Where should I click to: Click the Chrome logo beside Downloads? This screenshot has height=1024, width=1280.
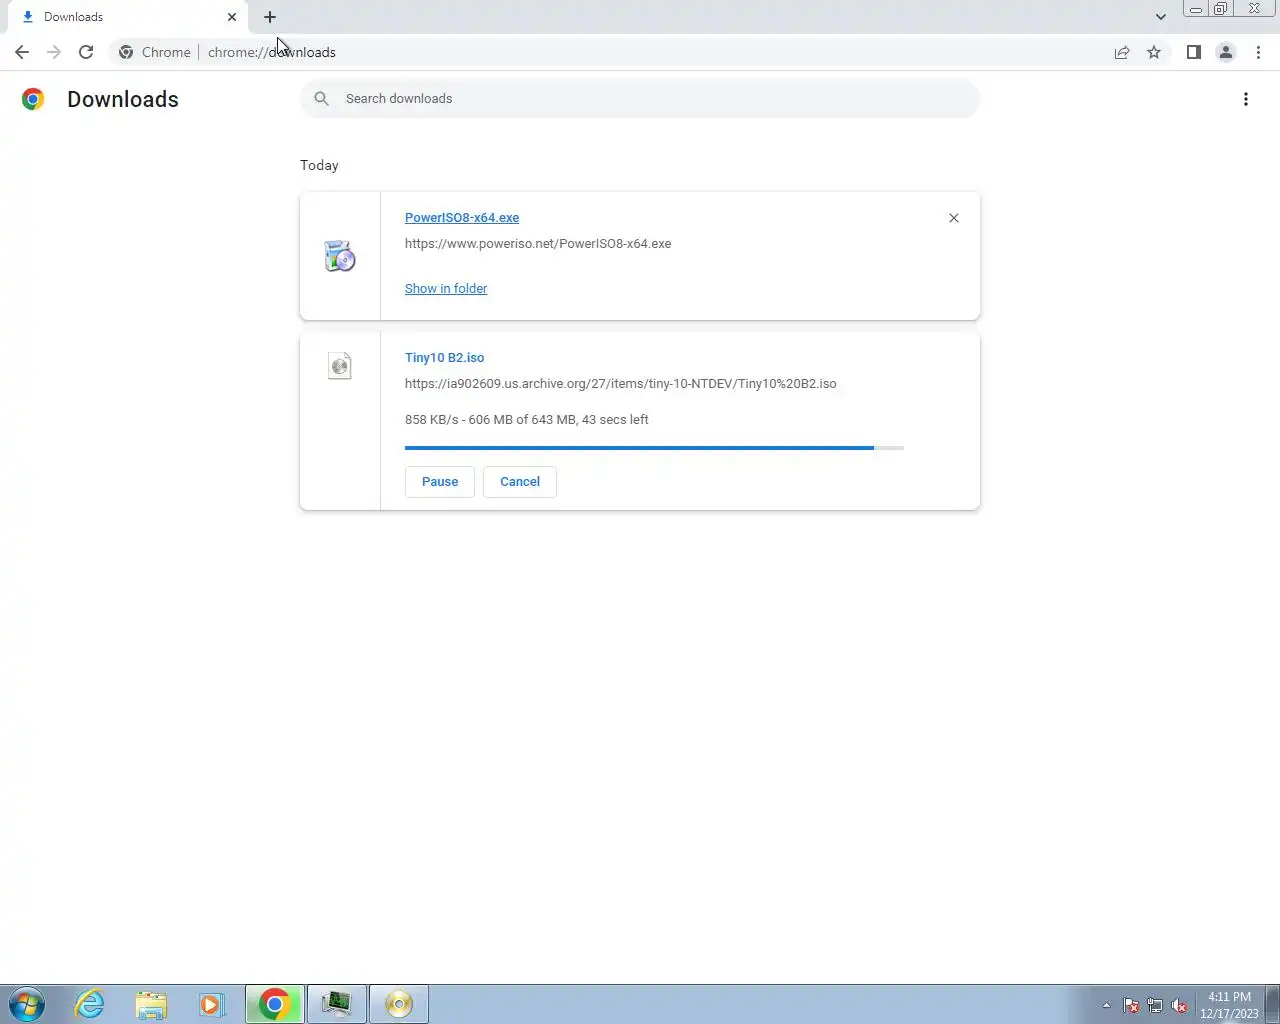[x=33, y=99]
